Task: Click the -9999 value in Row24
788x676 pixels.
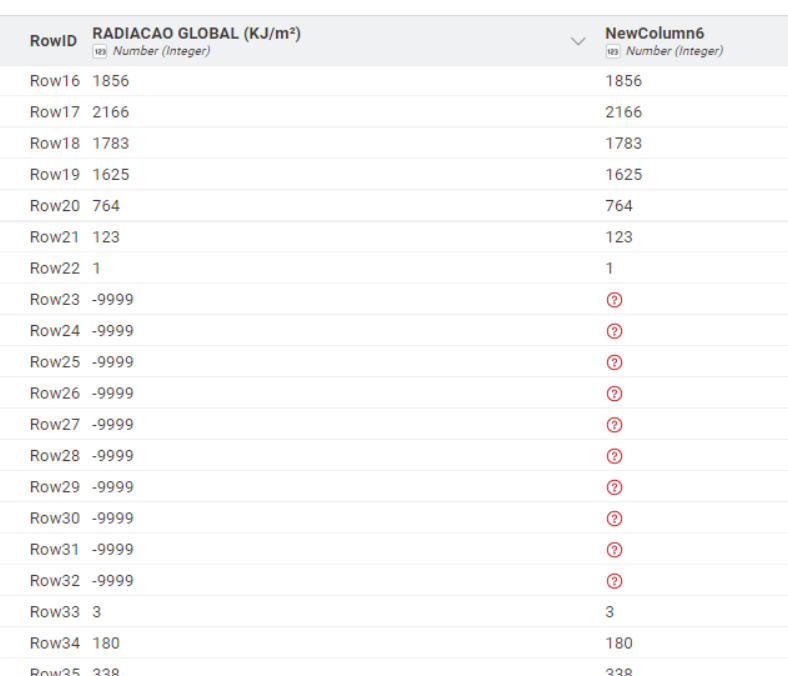Action: coord(113,331)
